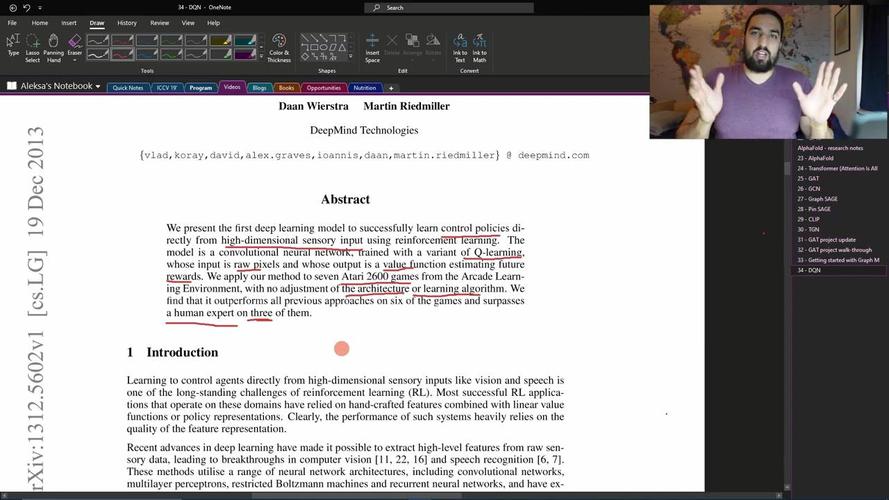Screen dimensions: 889x500
Task: Convert ink with Ink to Math
Action: click(x=480, y=48)
